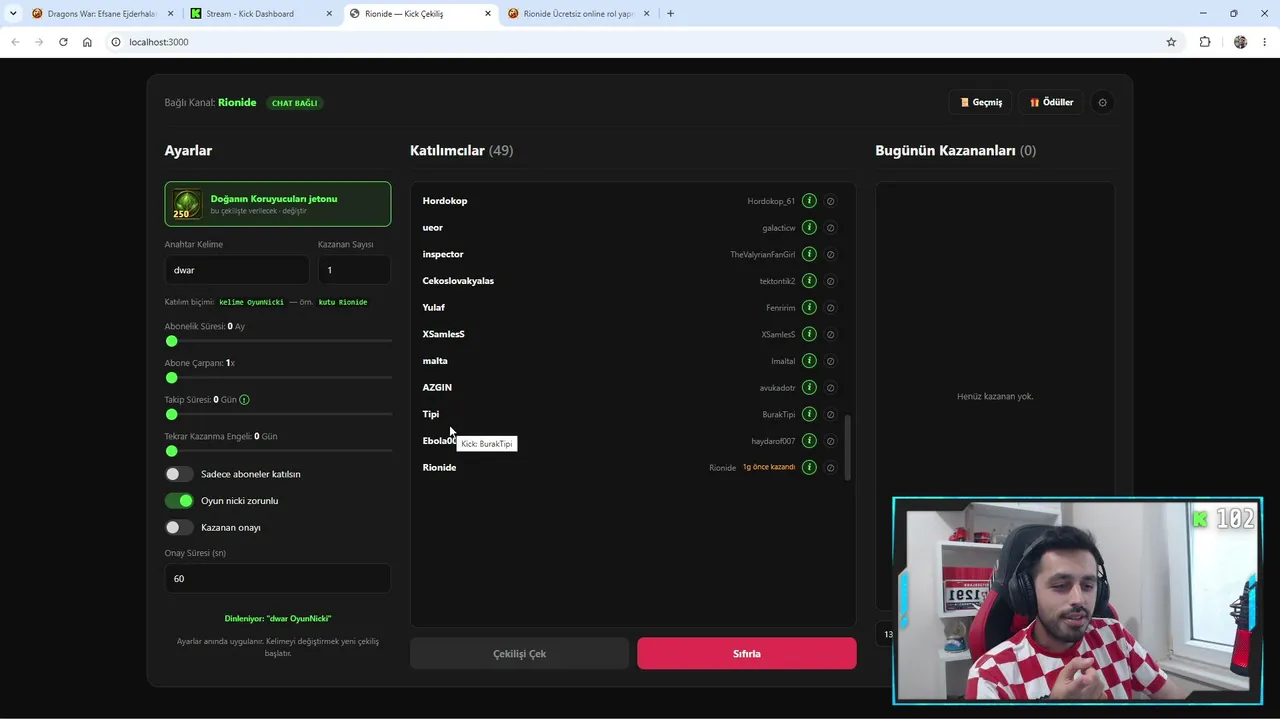Open info for participant Hordokop
Viewport: 1280px width, 720px height.
809,201
